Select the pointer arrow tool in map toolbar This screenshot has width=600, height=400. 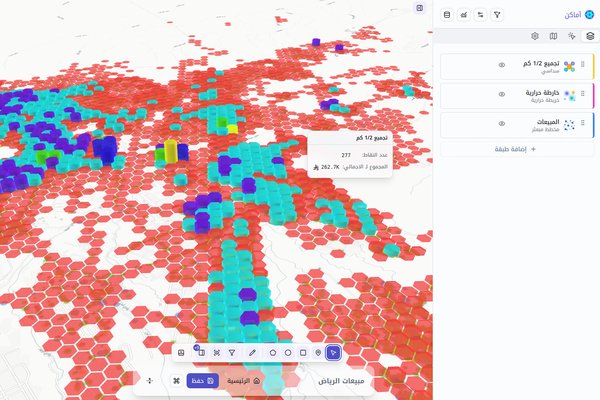point(333,353)
